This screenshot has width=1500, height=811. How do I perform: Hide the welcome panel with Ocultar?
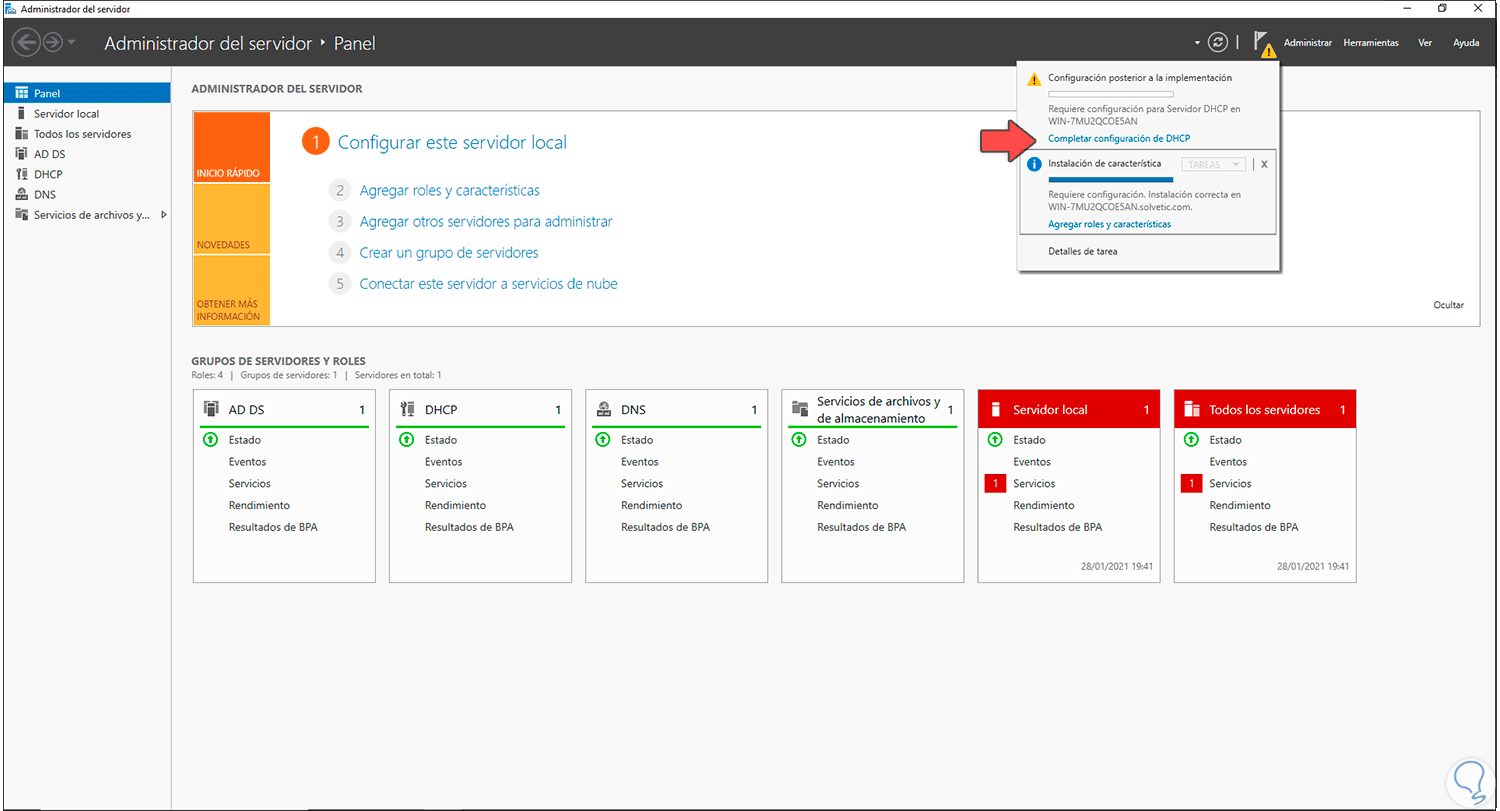(x=1448, y=305)
